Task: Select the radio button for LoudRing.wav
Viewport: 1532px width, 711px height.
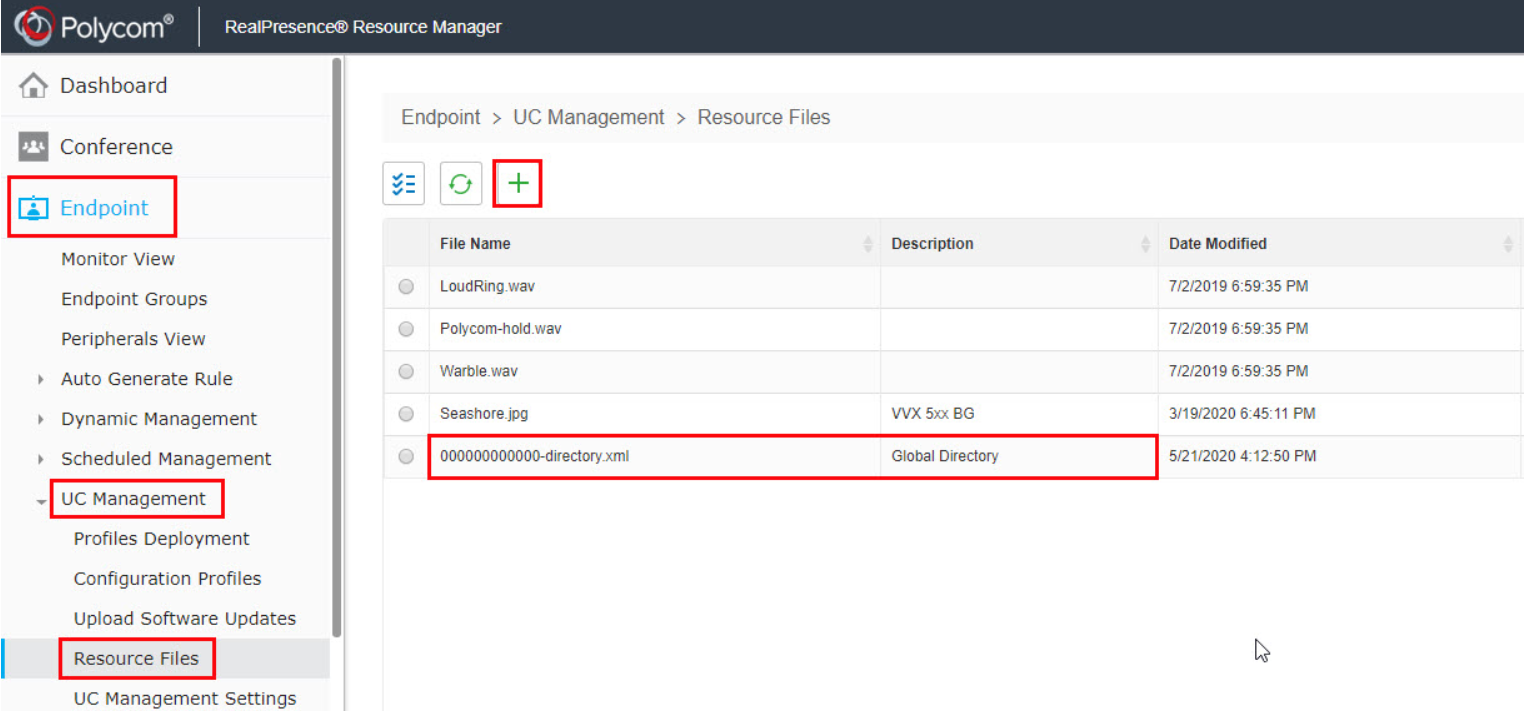Action: click(405, 286)
